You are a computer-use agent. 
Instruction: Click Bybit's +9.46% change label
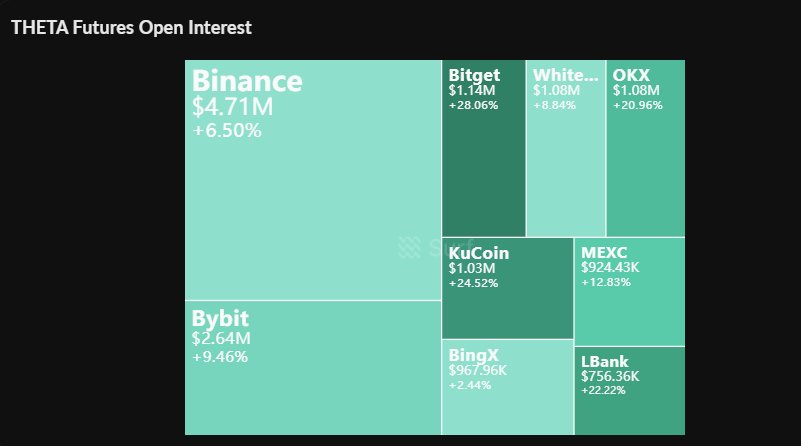point(220,357)
